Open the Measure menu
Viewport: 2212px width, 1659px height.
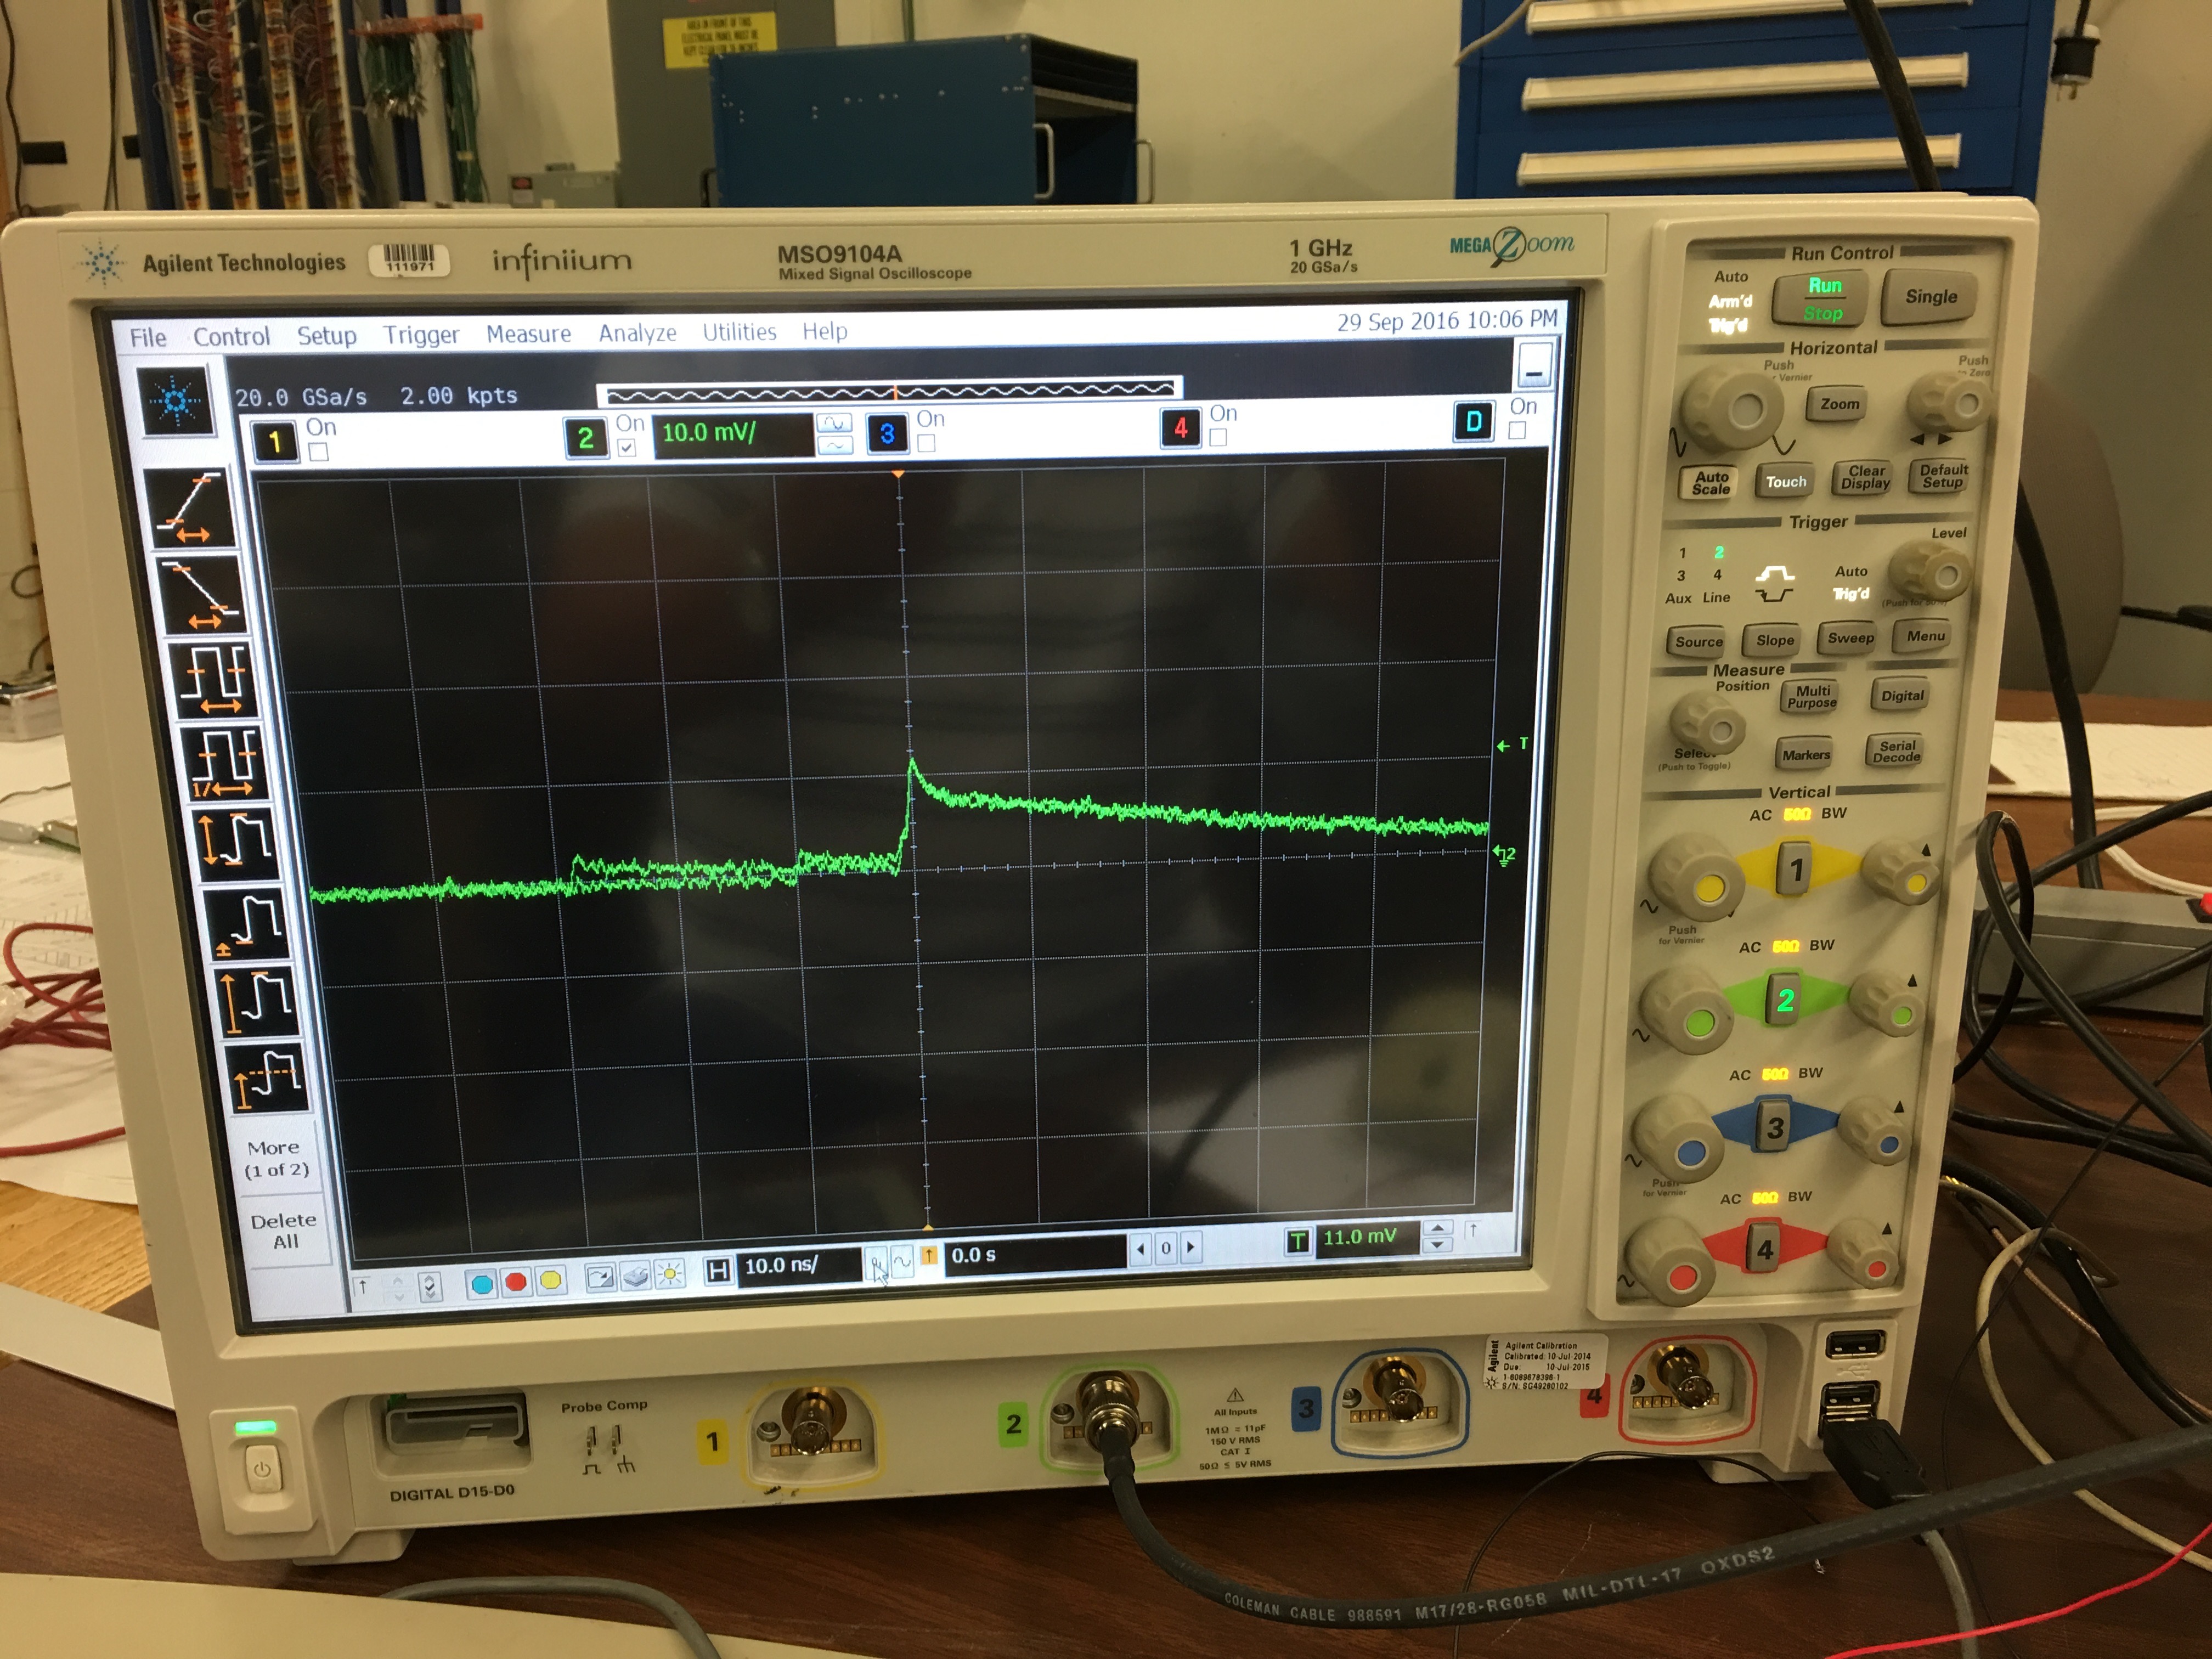pyautogui.click(x=528, y=333)
